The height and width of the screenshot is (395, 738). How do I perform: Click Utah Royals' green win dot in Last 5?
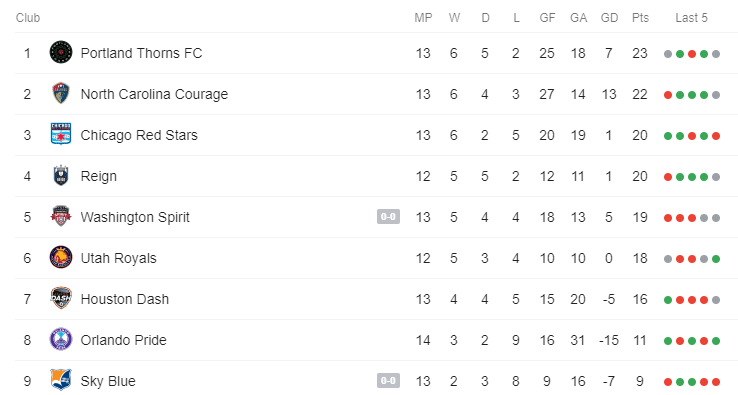point(716,258)
